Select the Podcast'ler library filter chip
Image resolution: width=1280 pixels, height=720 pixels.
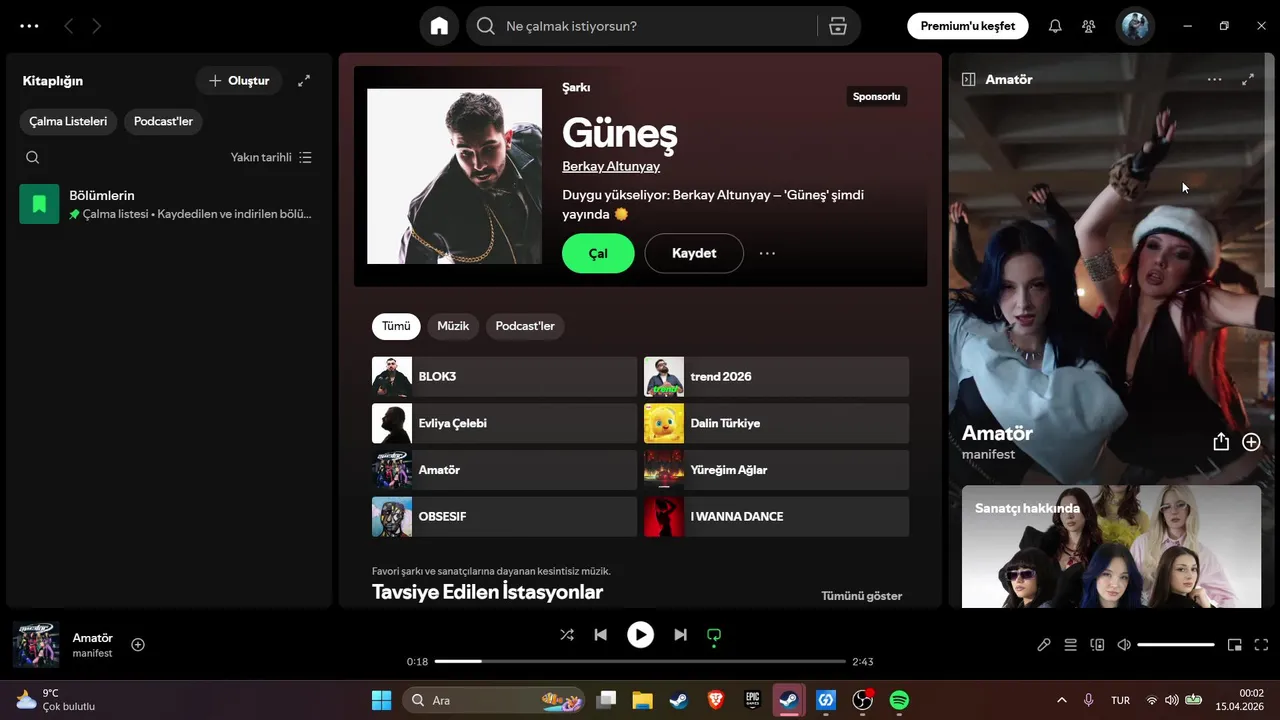163,121
